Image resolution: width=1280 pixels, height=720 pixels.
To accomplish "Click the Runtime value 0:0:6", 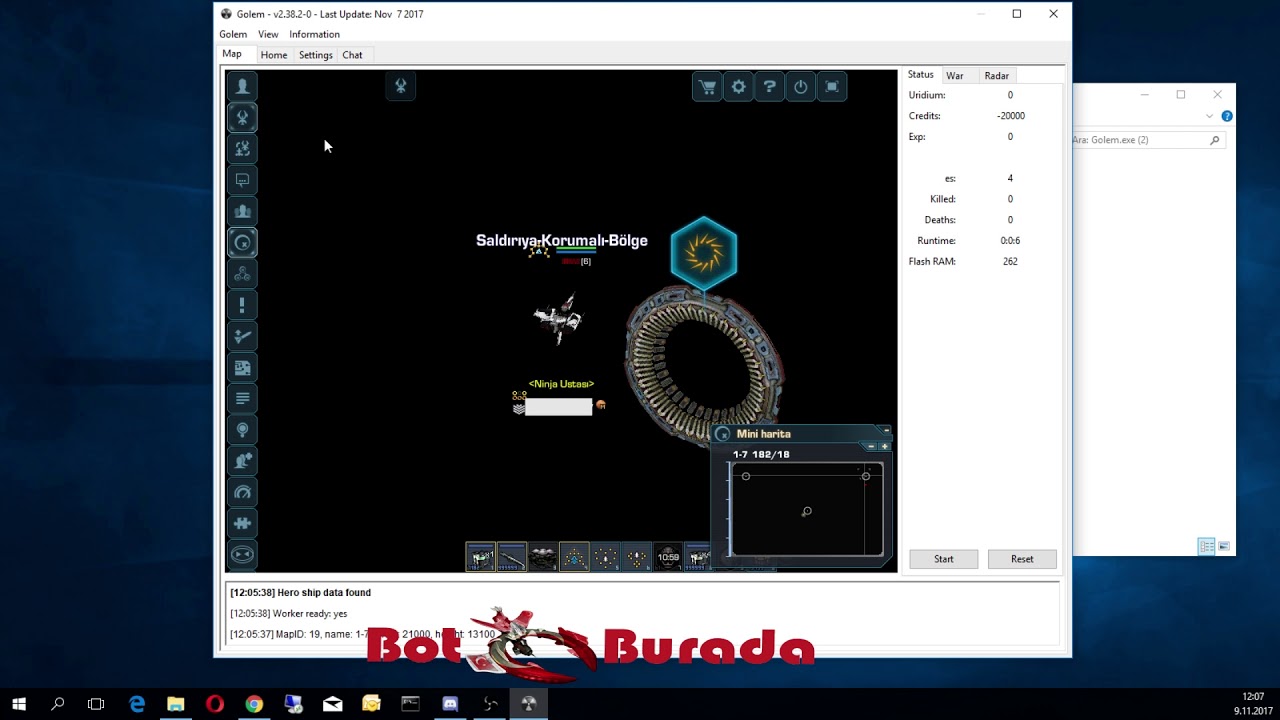I will [1010, 241].
